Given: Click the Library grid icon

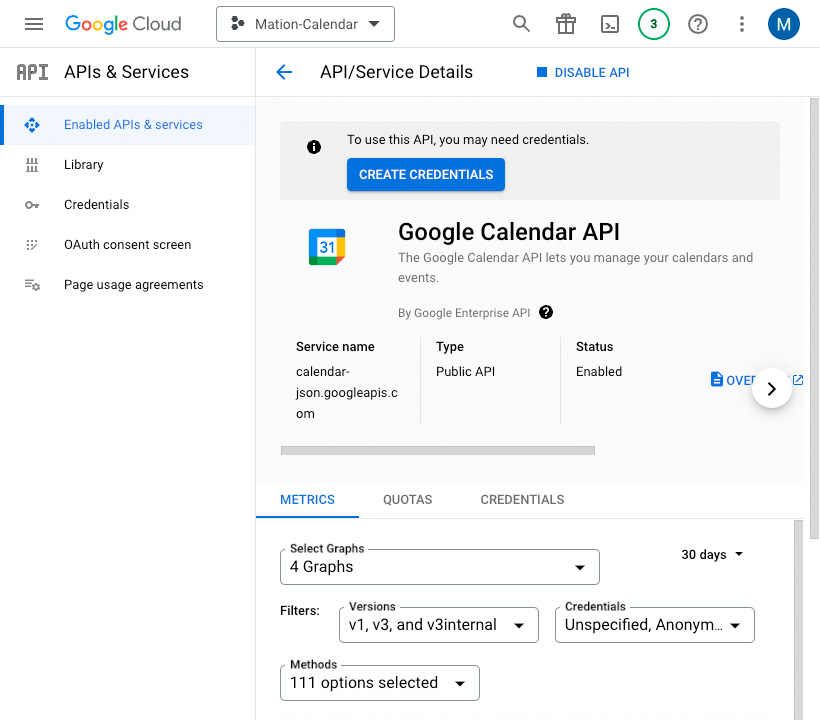Looking at the screenshot, I should click(x=32, y=165).
